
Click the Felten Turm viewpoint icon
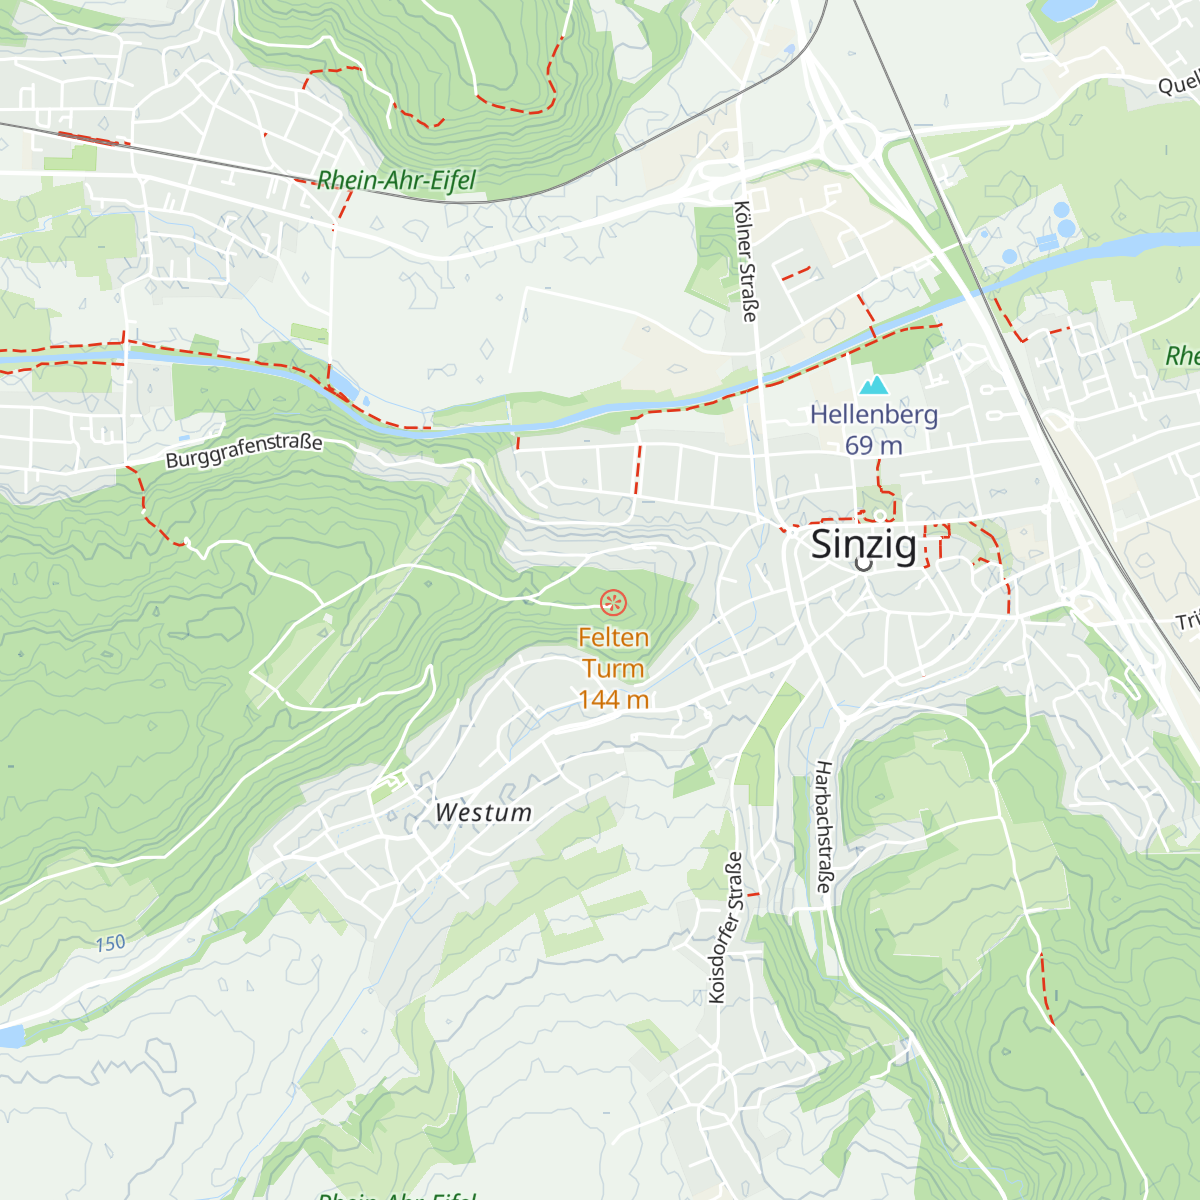(x=613, y=602)
